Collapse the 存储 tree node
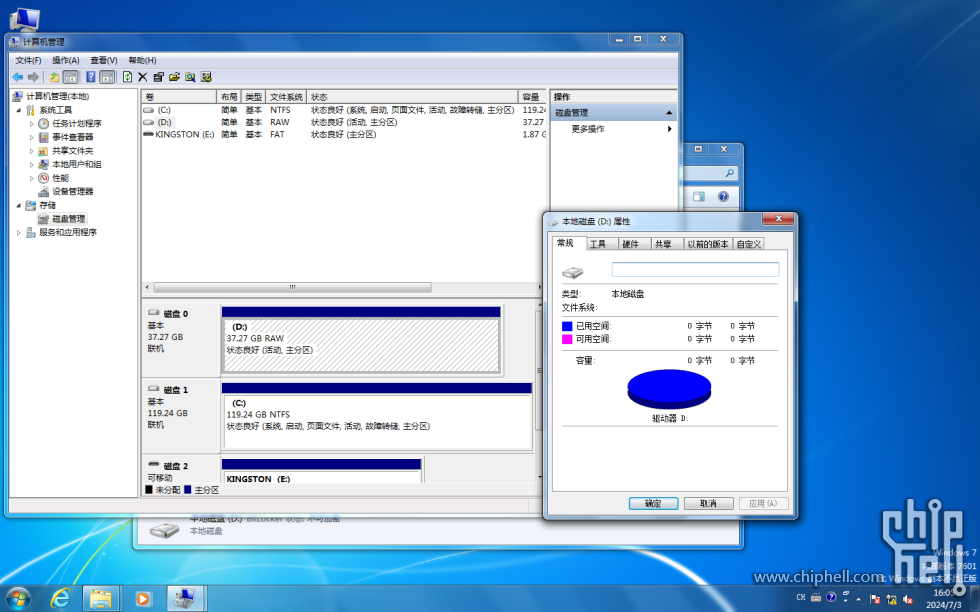 (19, 205)
